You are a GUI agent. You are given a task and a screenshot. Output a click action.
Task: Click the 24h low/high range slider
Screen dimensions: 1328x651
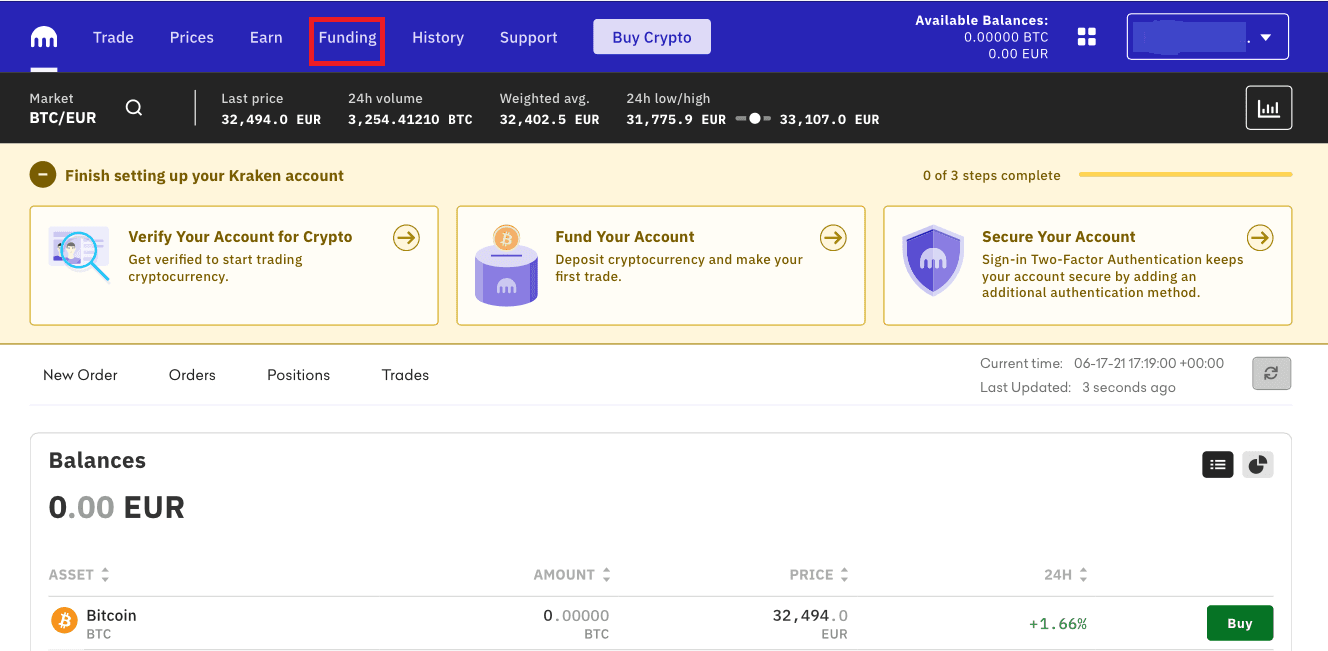pos(754,119)
